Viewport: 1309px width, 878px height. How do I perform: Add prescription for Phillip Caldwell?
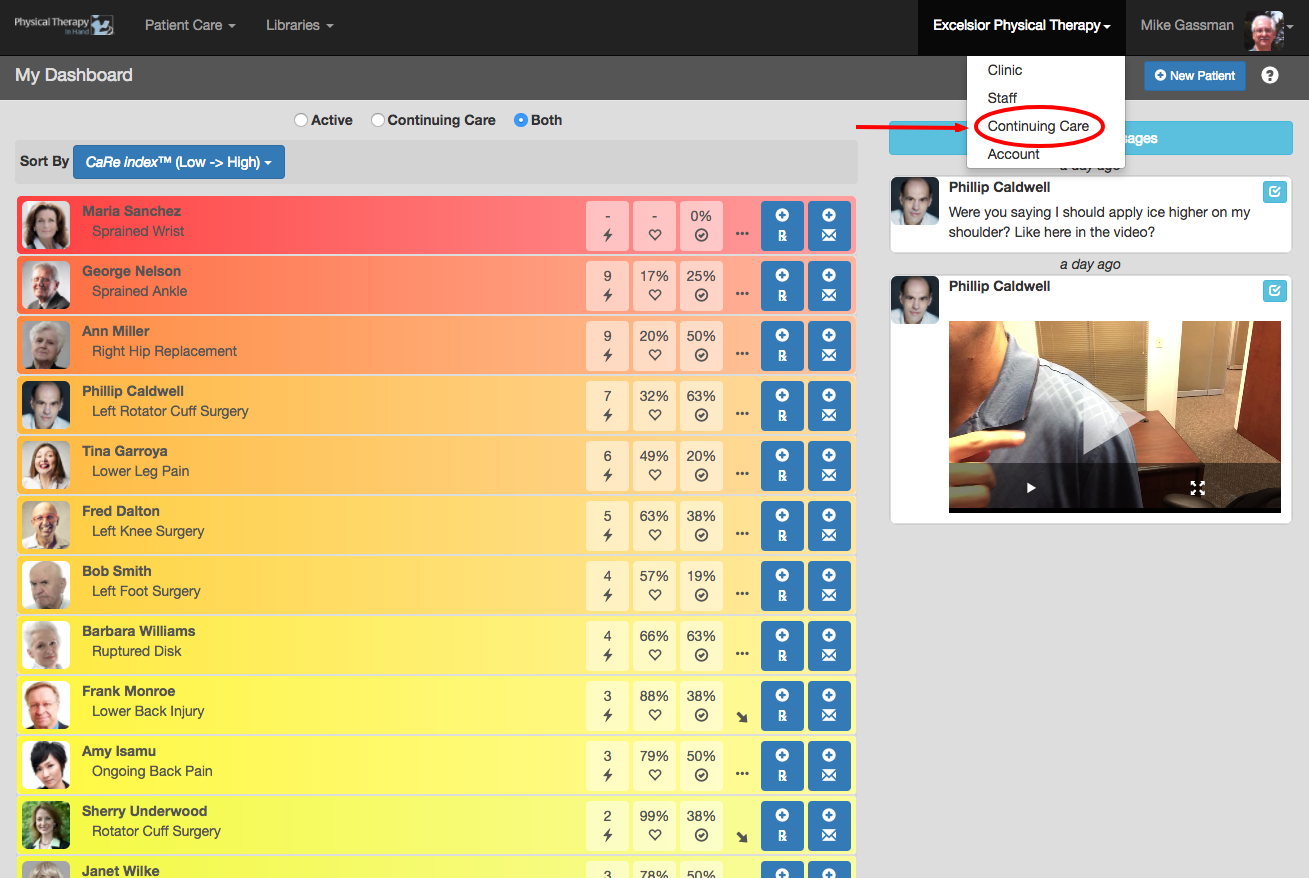pyautogui.click(x=782, y=405)
